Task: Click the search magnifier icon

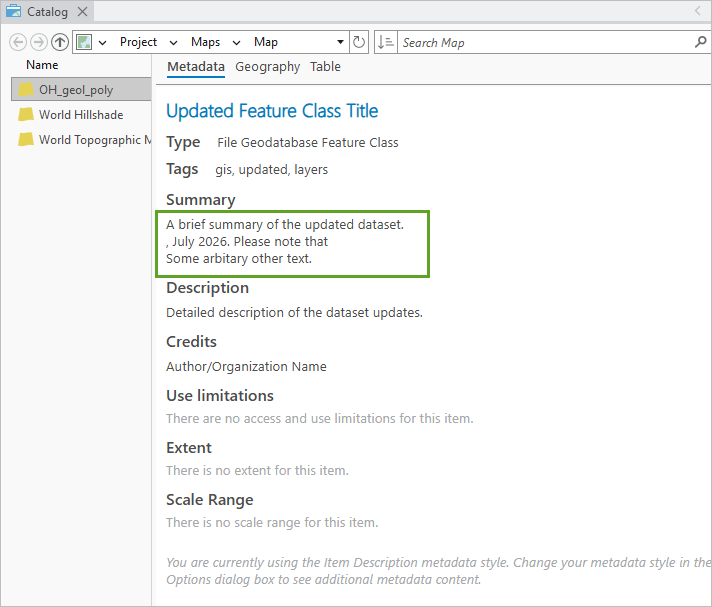Action: pos(701,42)
